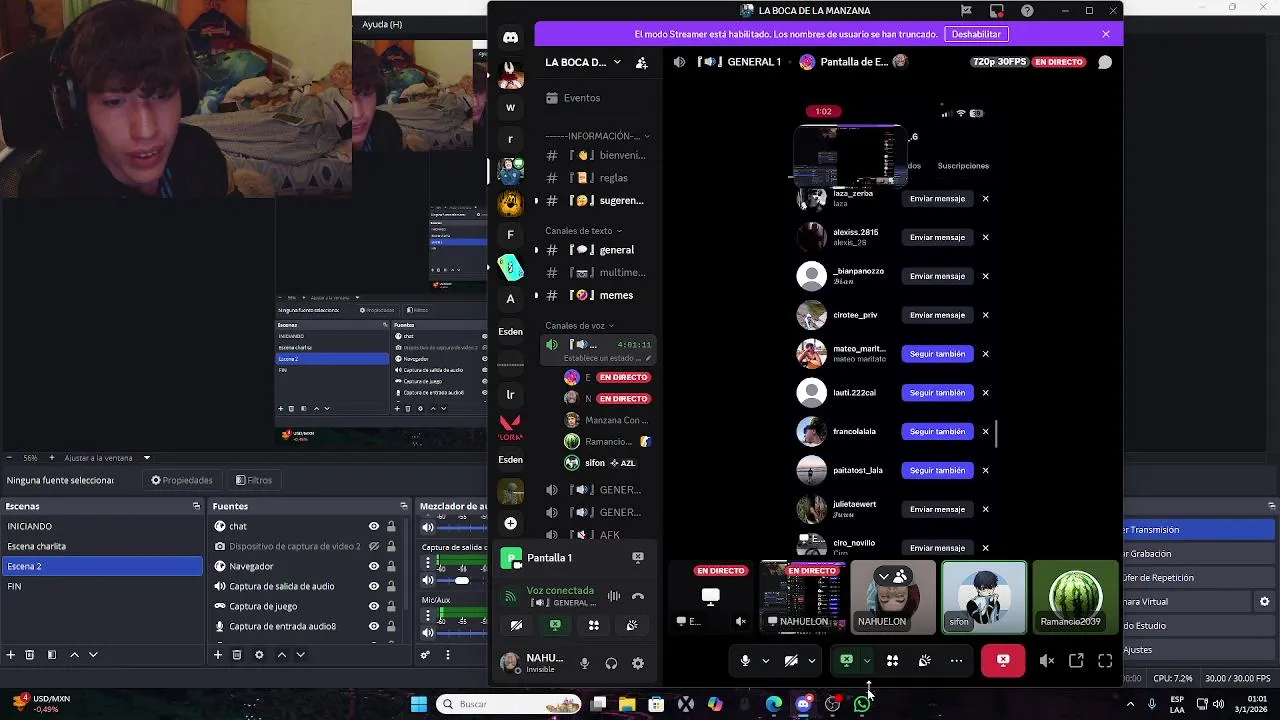Open activities icon in call controls
This screenshot has height=720, width=1280.
click(892, 661)
